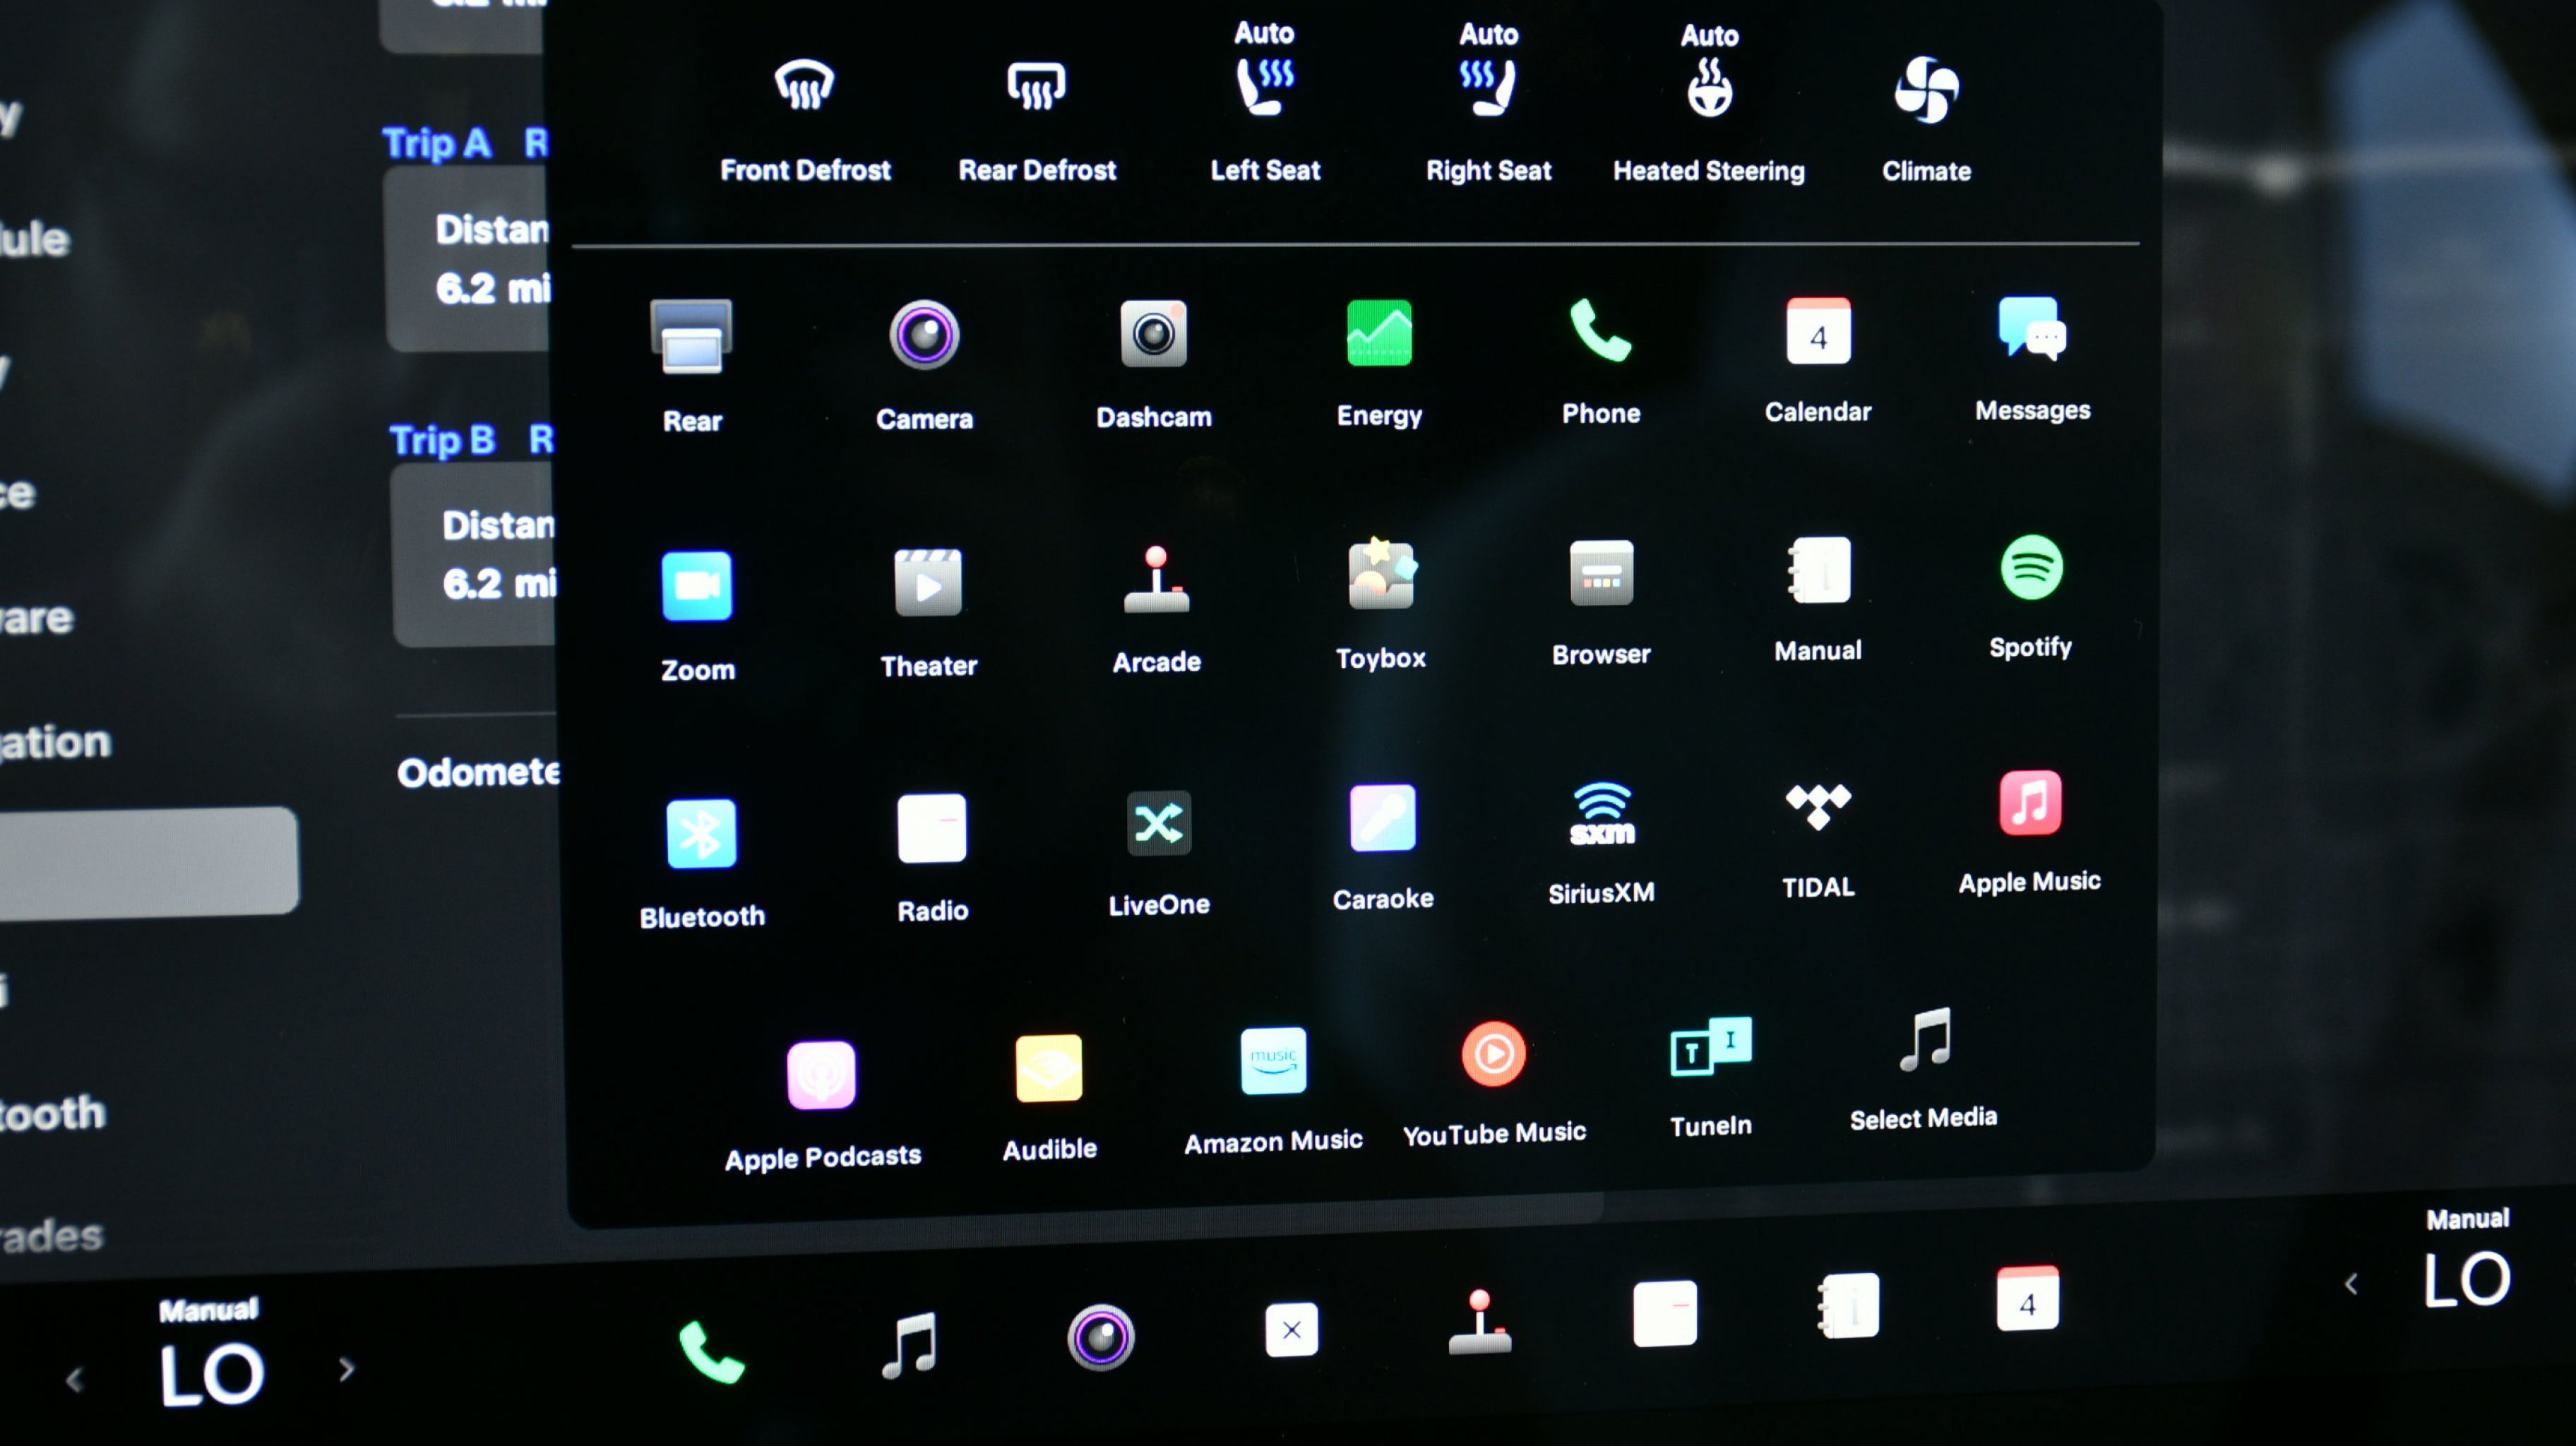Launch Apple Music
This screenshot has width=2576, height=1446.
[x=2030, y=833]
